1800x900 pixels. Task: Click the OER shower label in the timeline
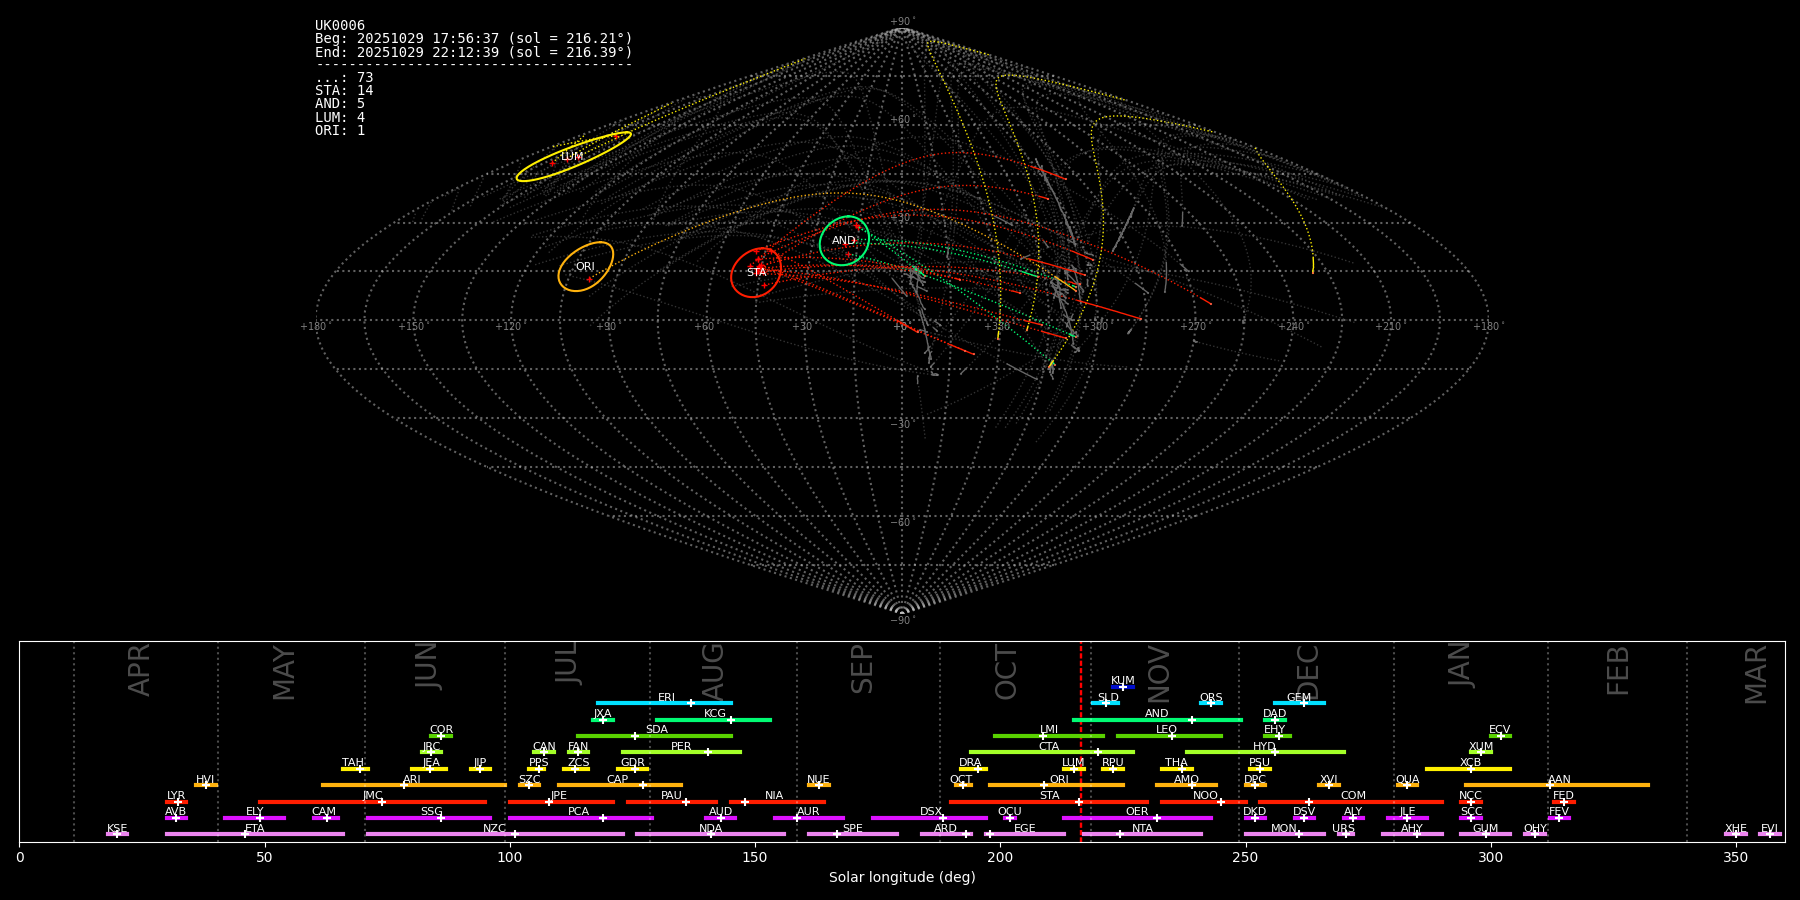coord(1138,812)
